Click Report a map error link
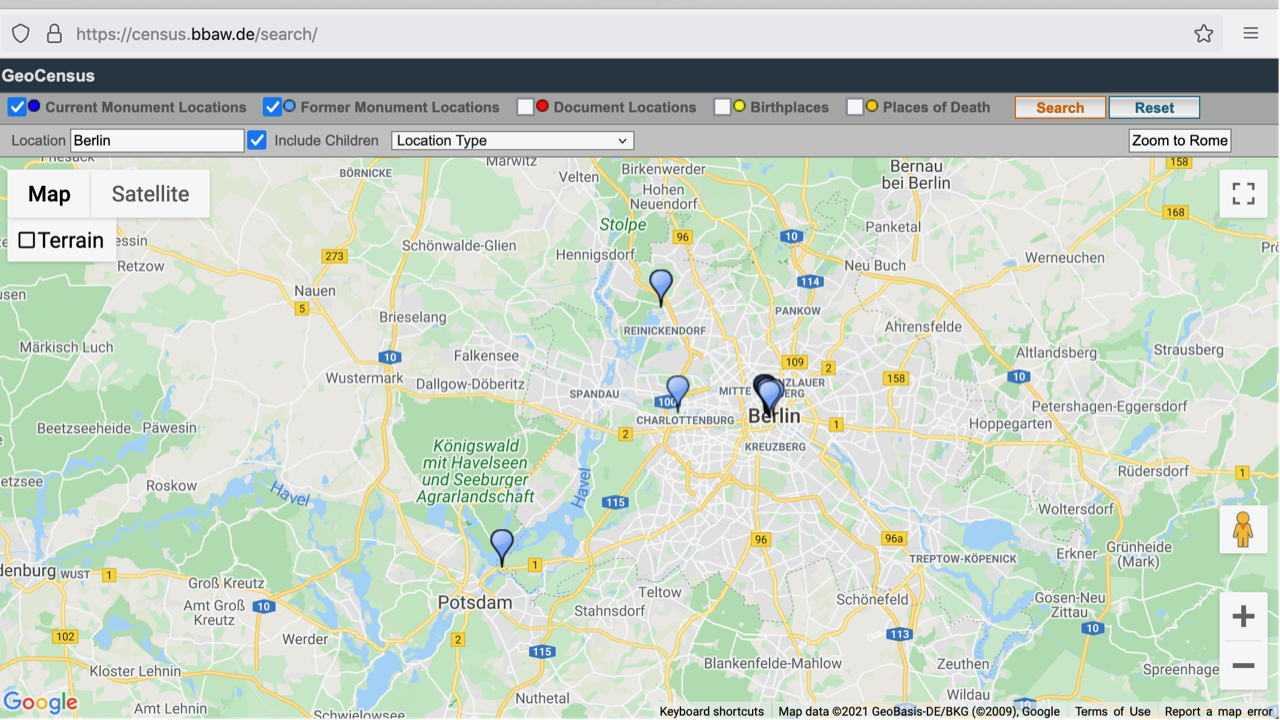Screen dimensions: 1280x720 [x=1218, y=711]
